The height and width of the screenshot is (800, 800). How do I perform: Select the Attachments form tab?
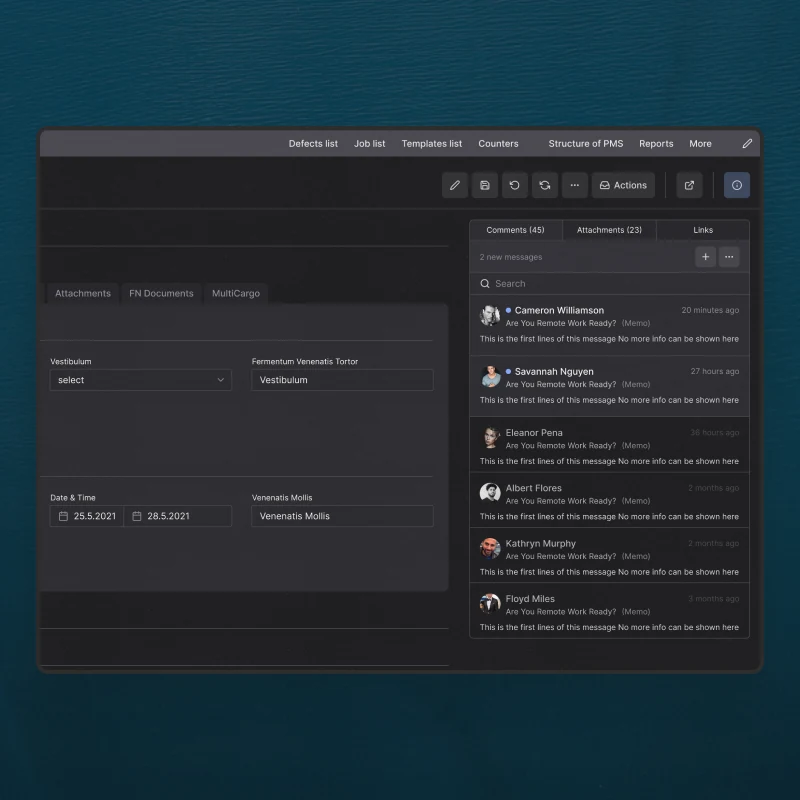83,293
